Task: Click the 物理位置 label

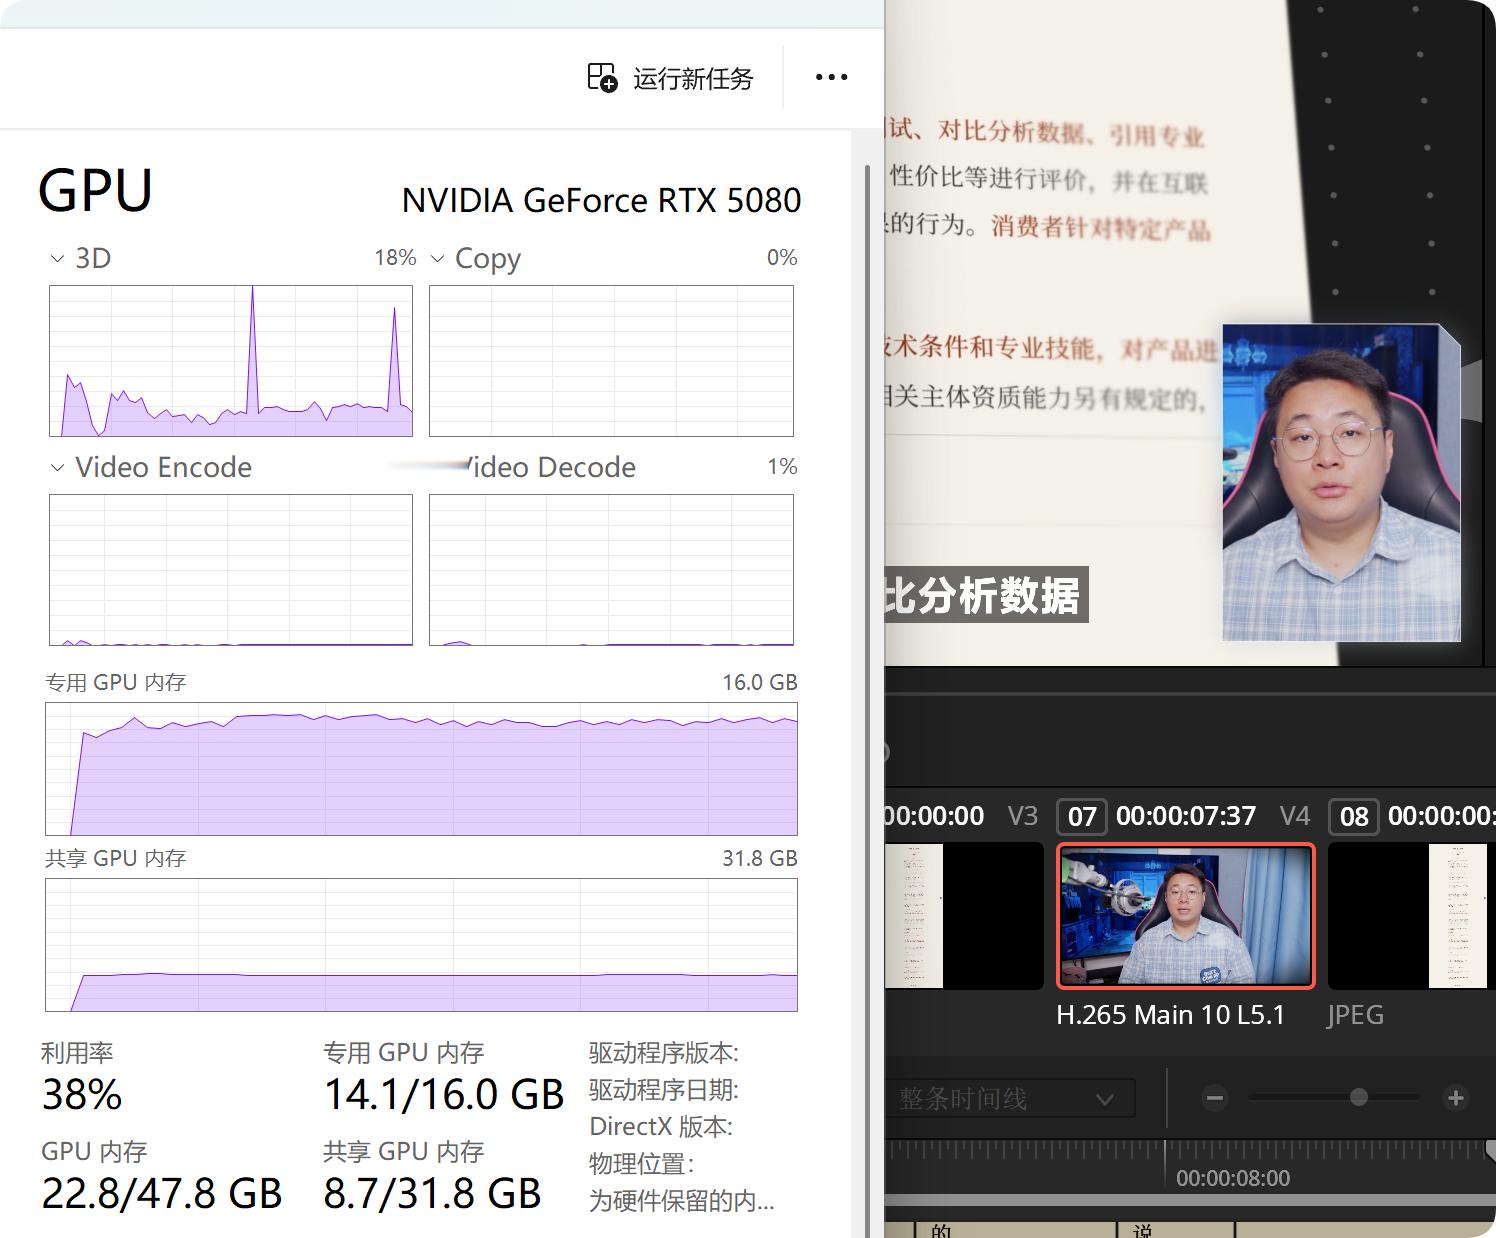Action: point(642,1164)
